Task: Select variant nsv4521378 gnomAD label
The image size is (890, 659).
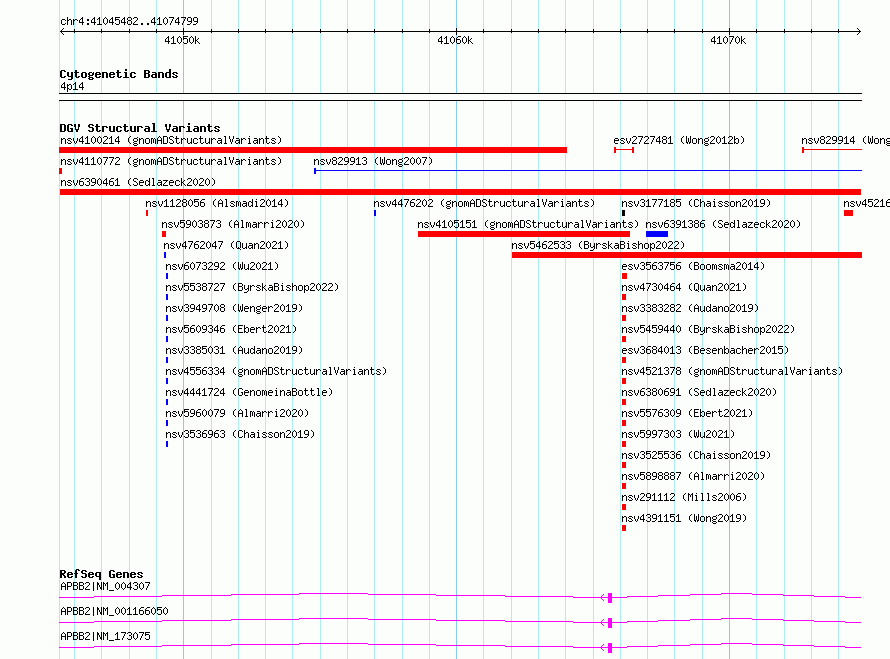Action: (732, 371)
